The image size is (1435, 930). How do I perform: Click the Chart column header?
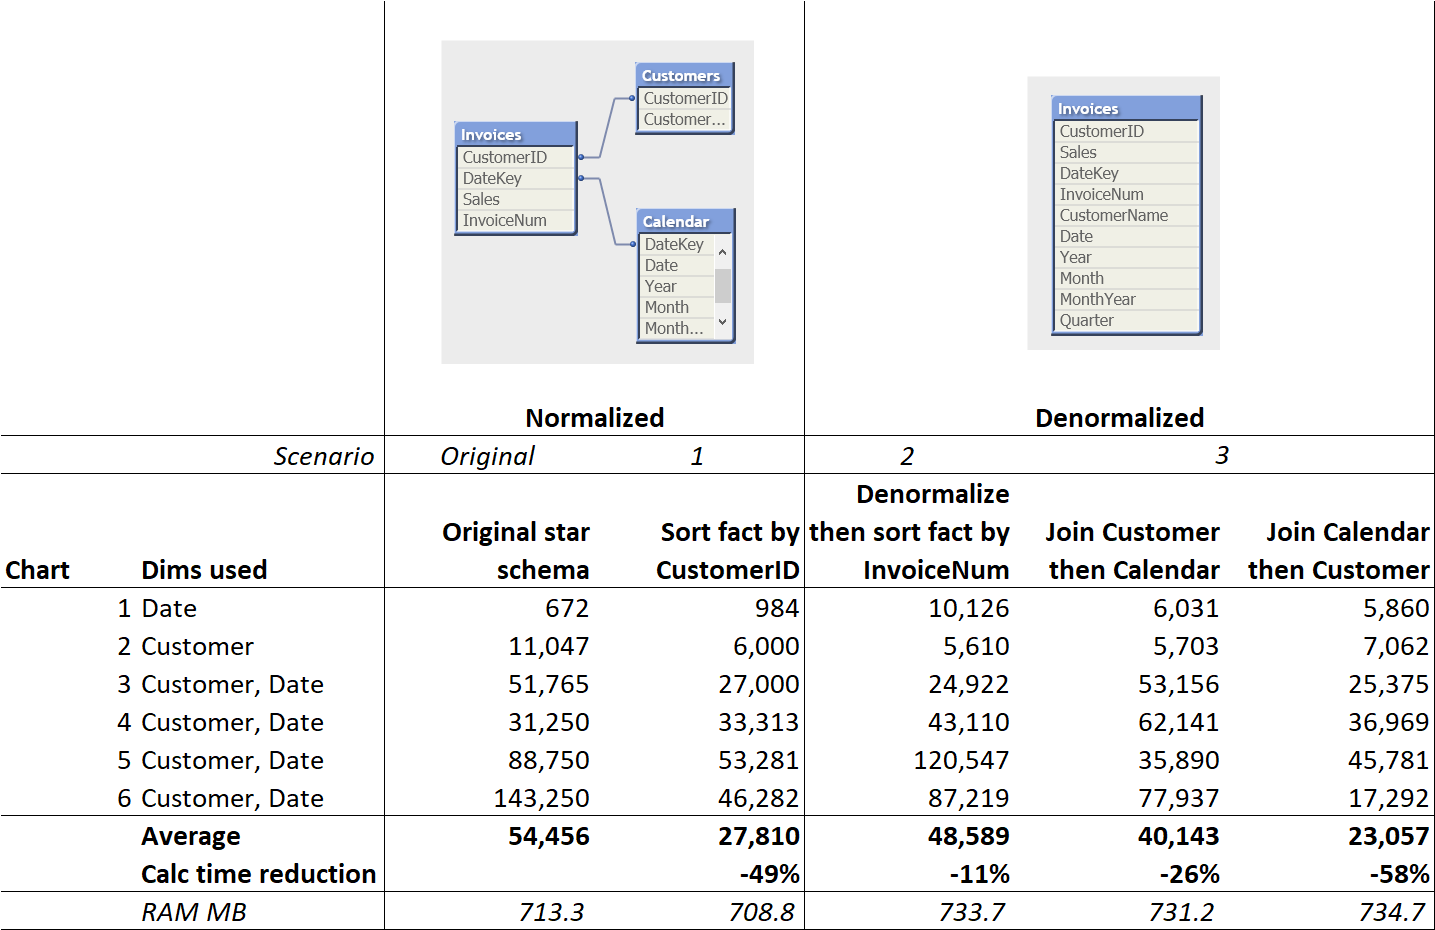click(37, 570)
